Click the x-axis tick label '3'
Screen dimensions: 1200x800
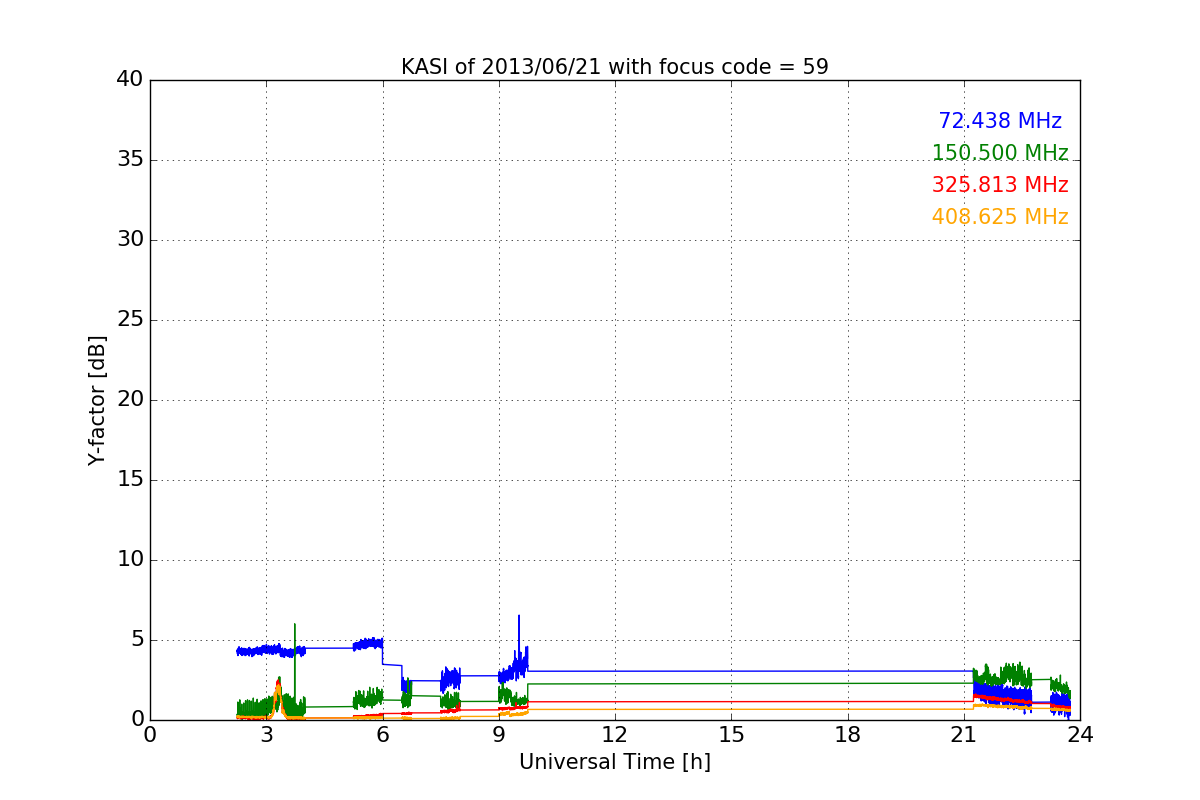coord(266,735)
